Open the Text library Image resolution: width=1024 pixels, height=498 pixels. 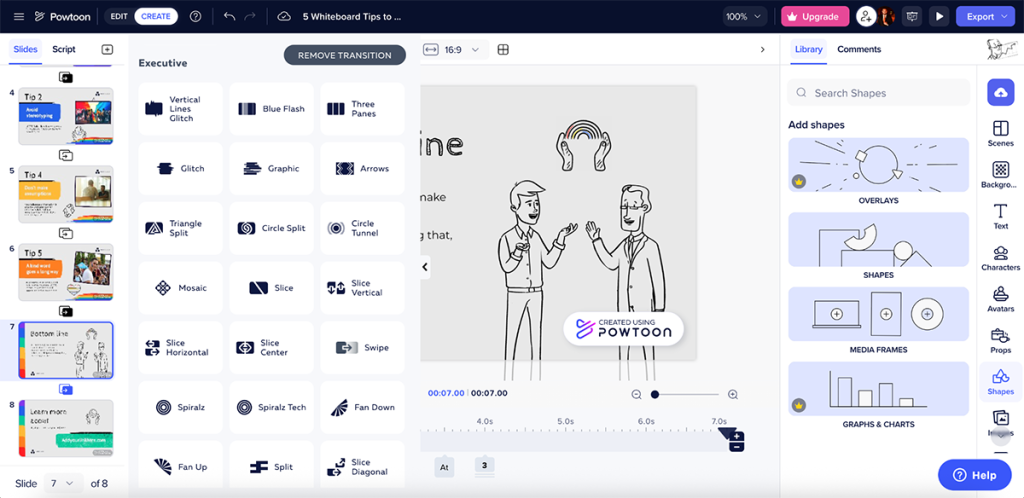(x=1000, y=216)
